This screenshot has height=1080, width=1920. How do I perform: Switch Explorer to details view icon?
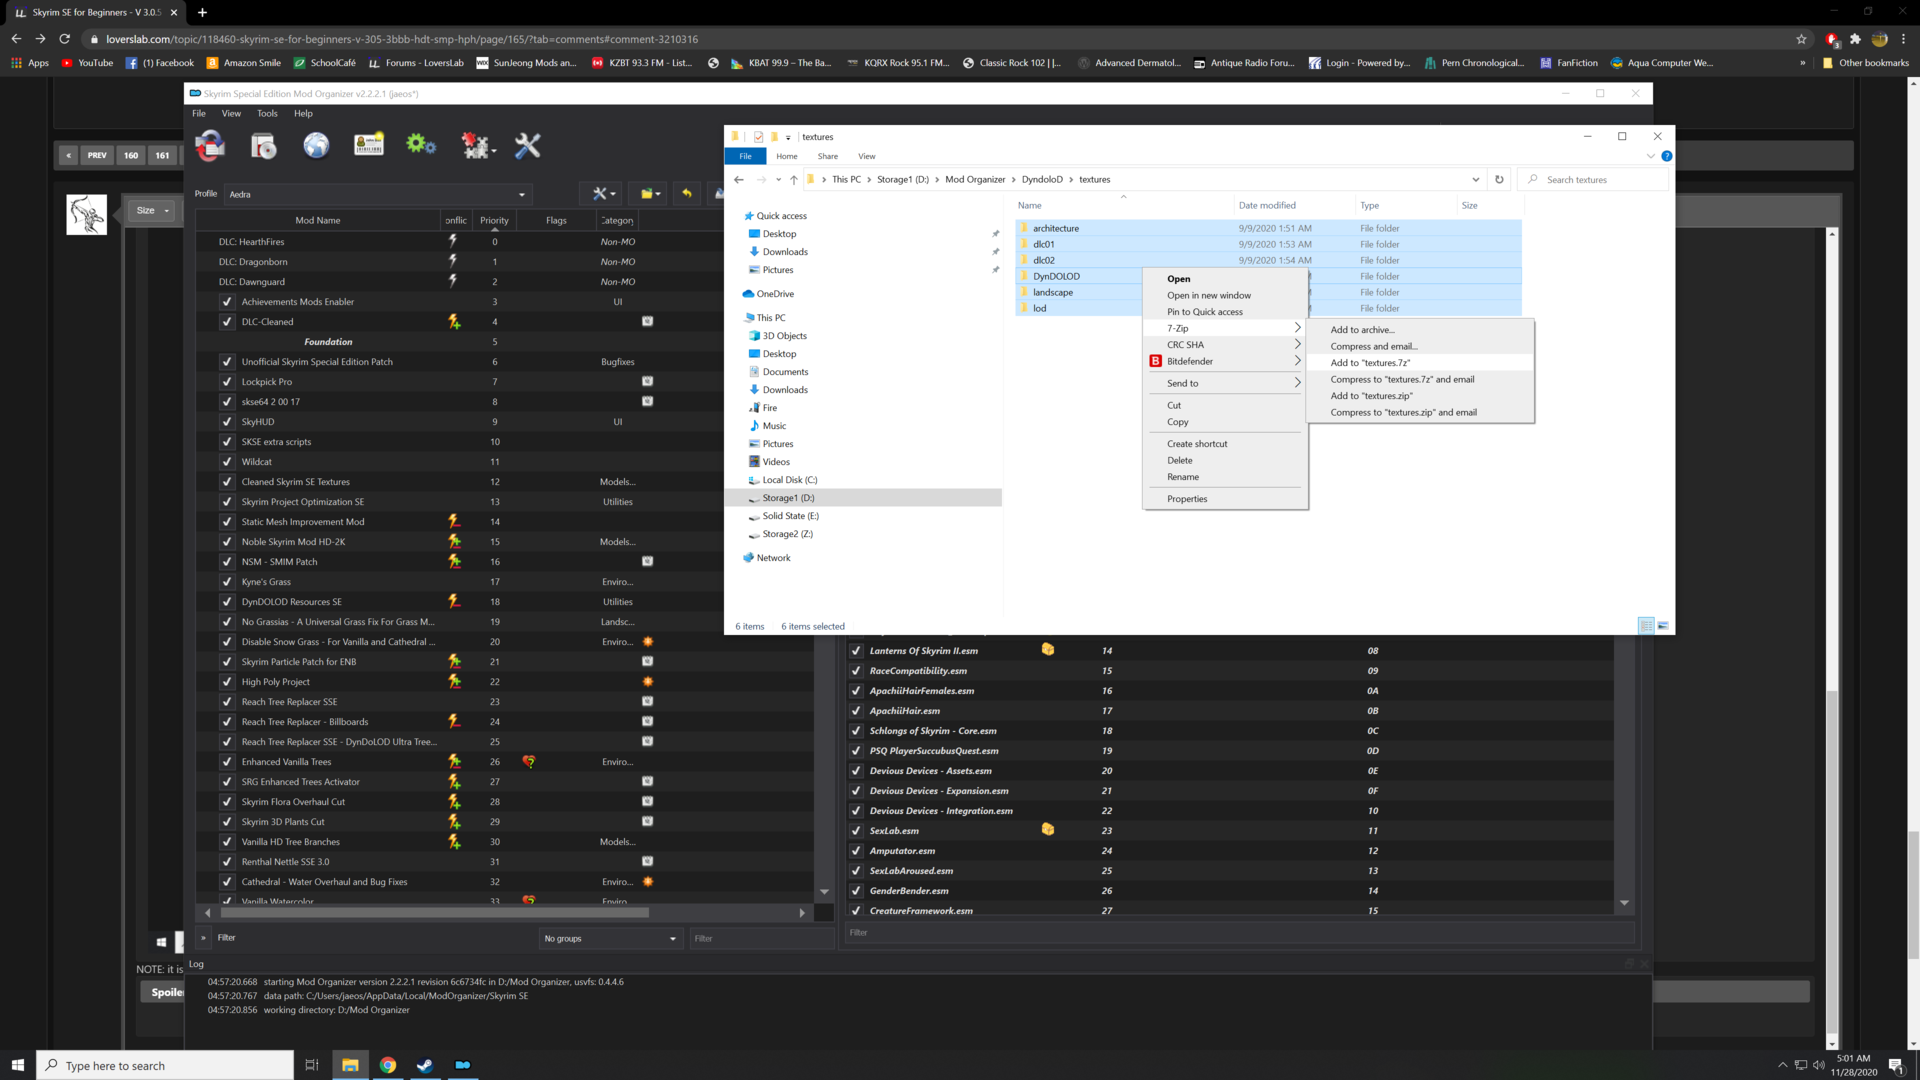point(1646,626)
